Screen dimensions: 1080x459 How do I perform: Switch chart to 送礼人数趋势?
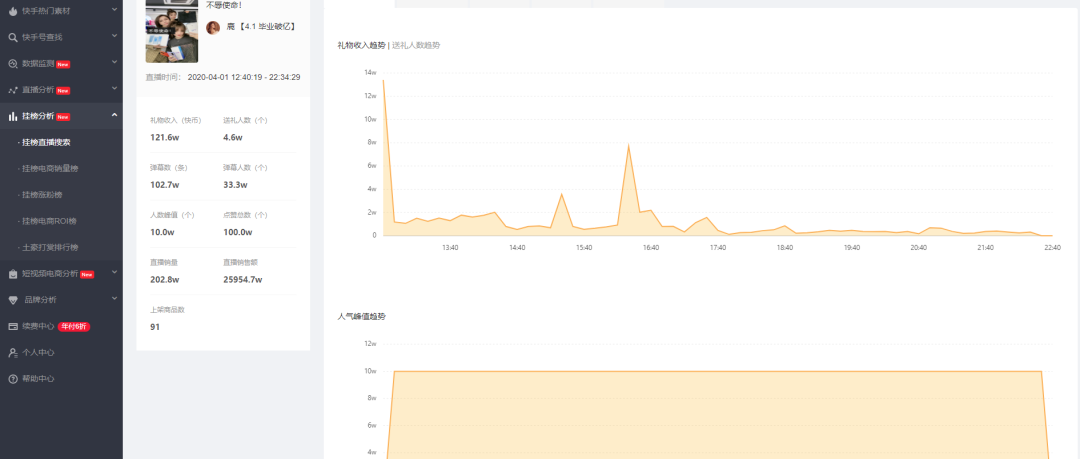click(x=416, y=45)
